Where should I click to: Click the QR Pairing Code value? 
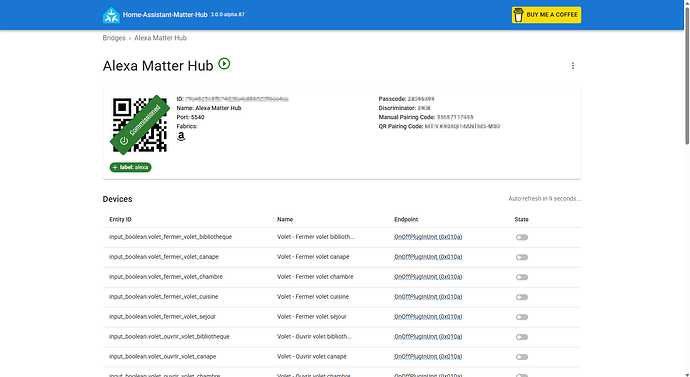coord(462,126)
